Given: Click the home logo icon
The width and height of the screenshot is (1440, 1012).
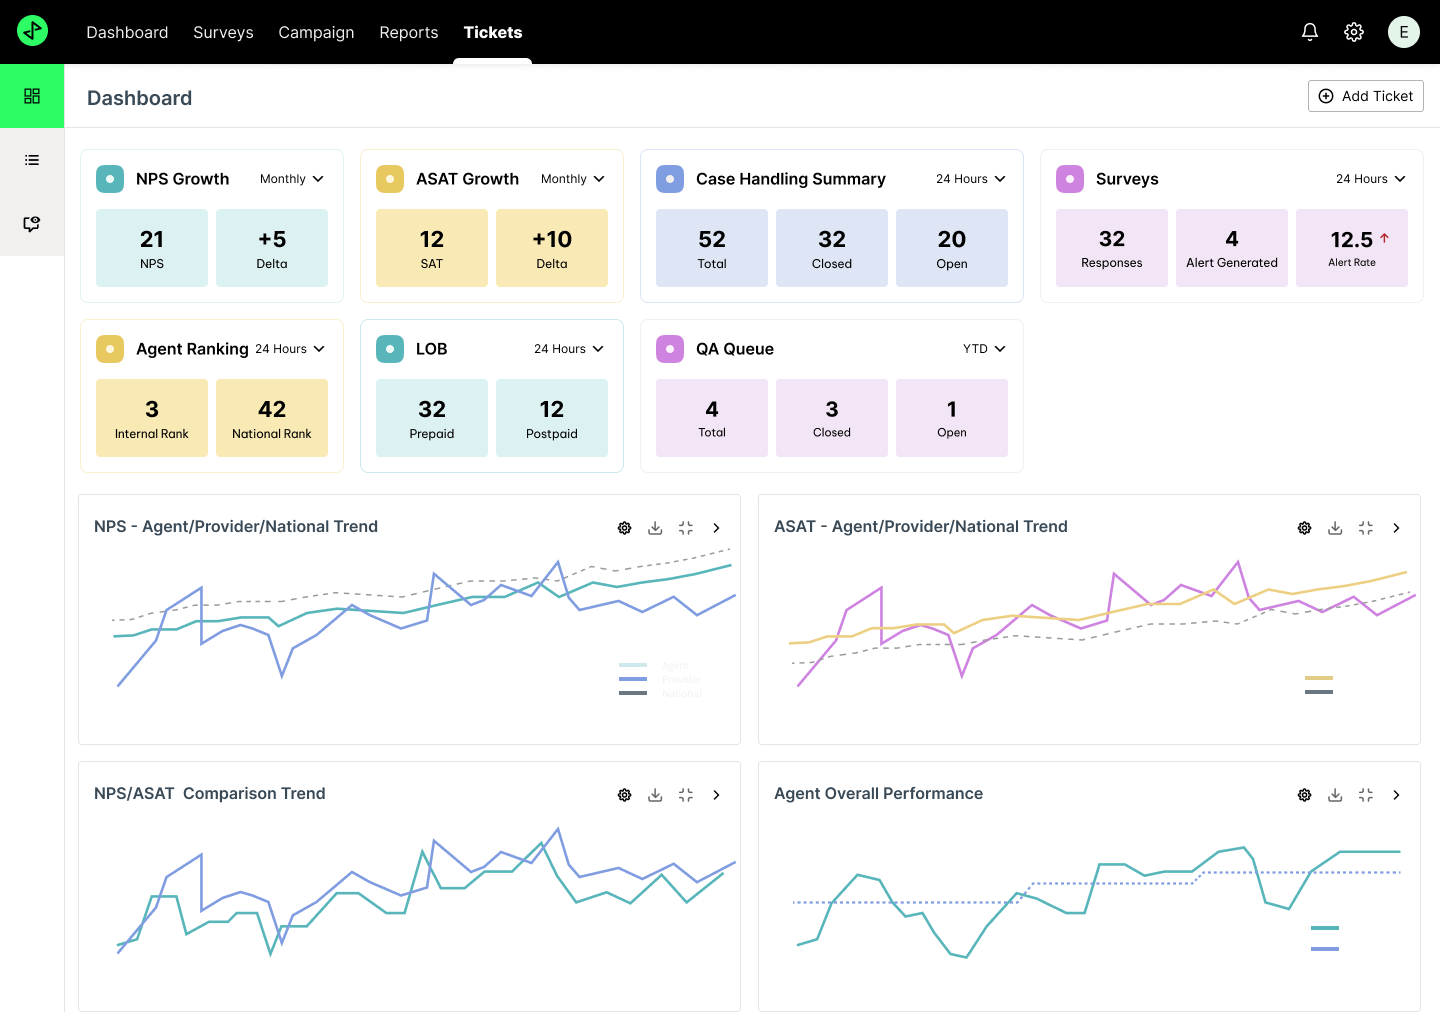Looking at the screenshot, I should (32, 31).
